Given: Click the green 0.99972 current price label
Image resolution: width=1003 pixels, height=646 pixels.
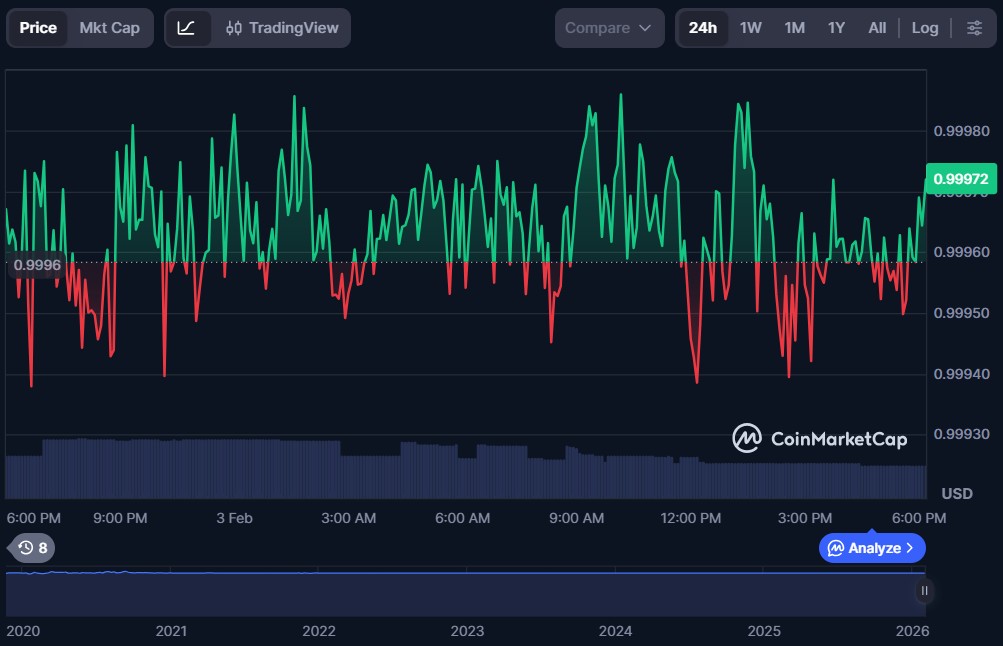Looking at the screenshot, I should pos(960,179).
